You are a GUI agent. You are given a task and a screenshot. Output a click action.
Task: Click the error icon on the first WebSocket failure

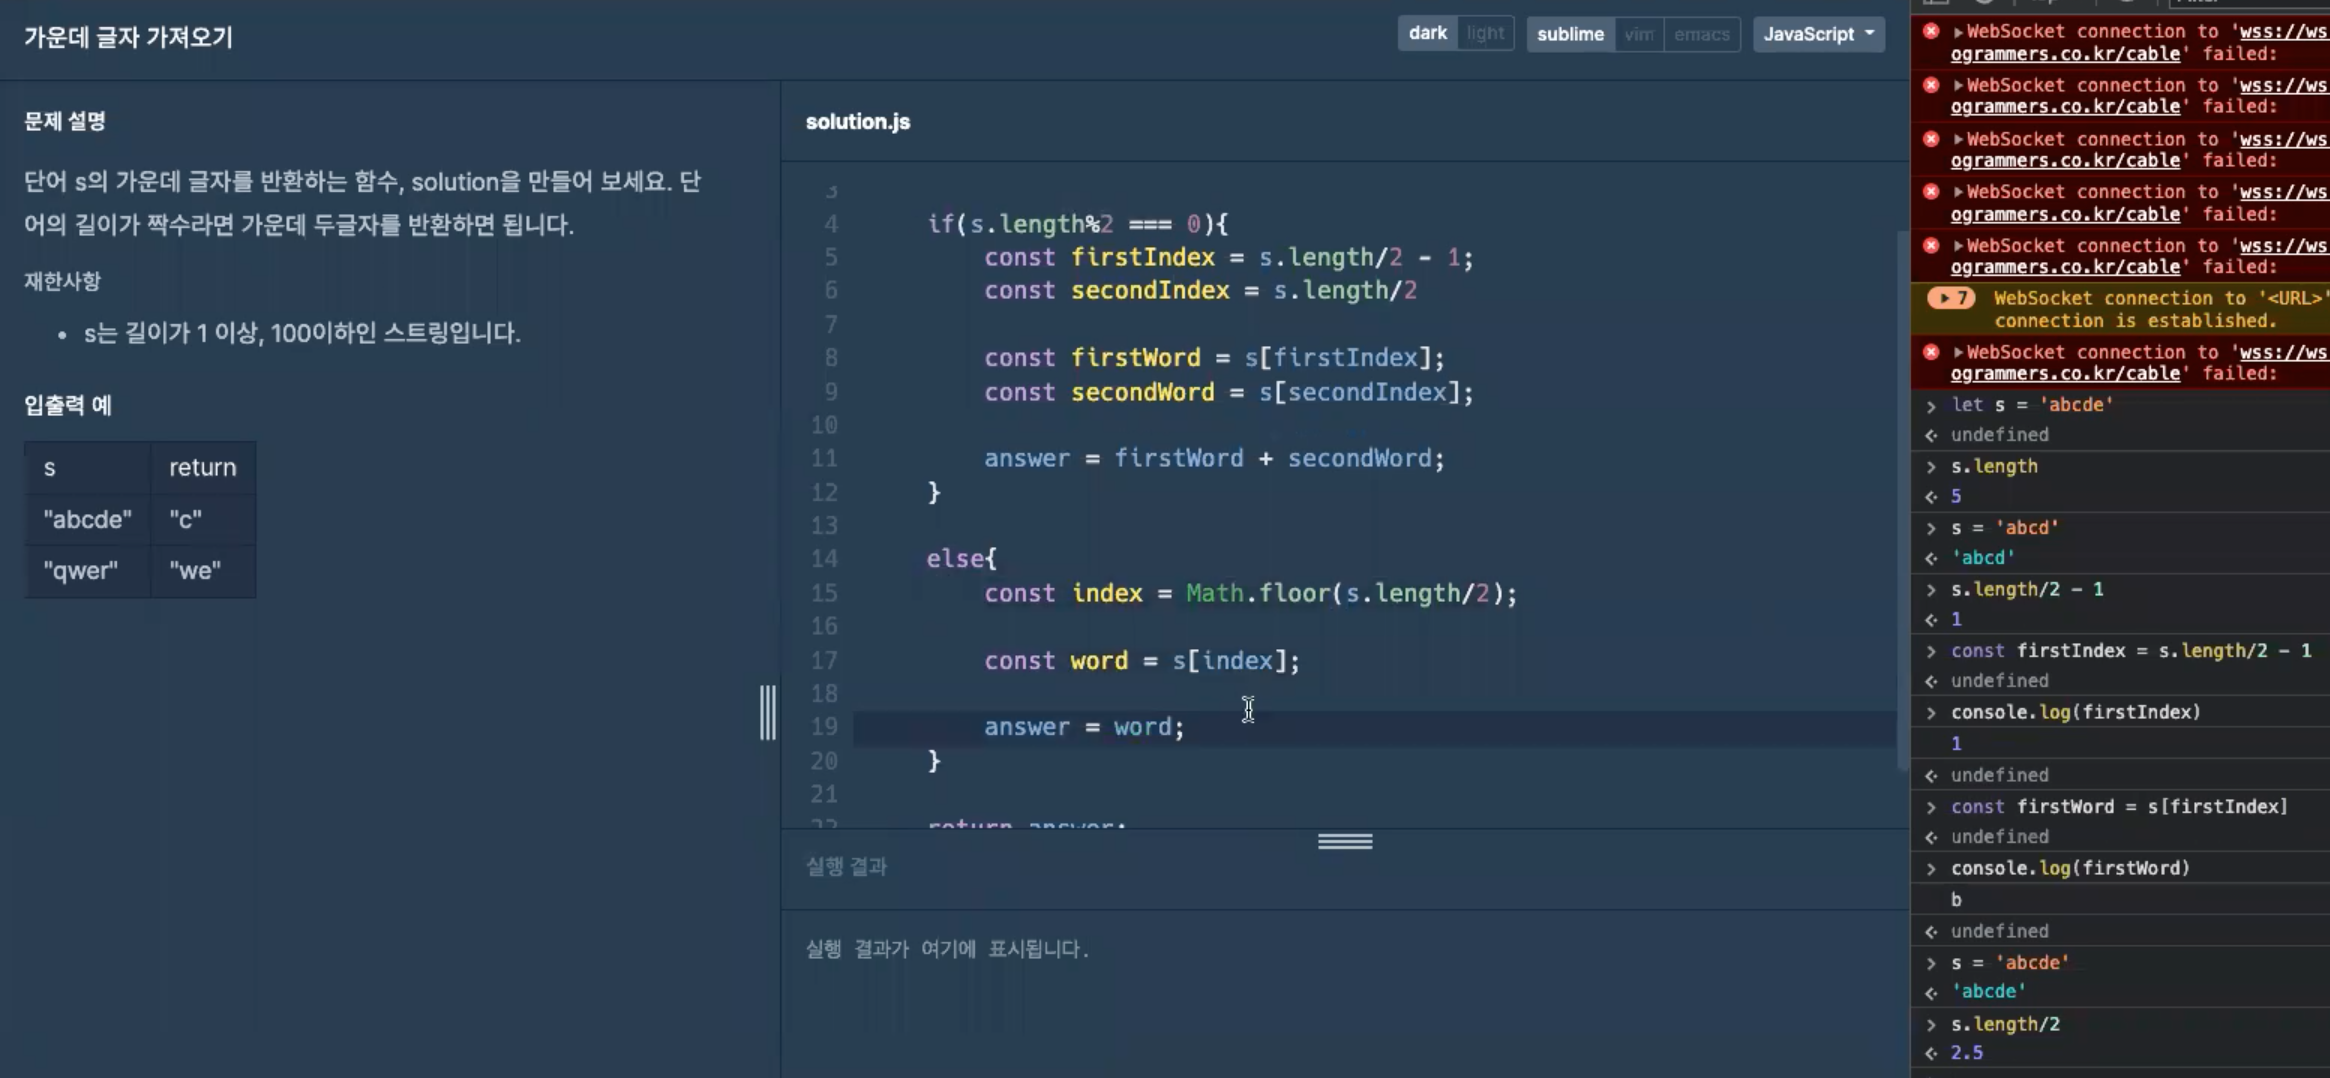point(1929,32)
